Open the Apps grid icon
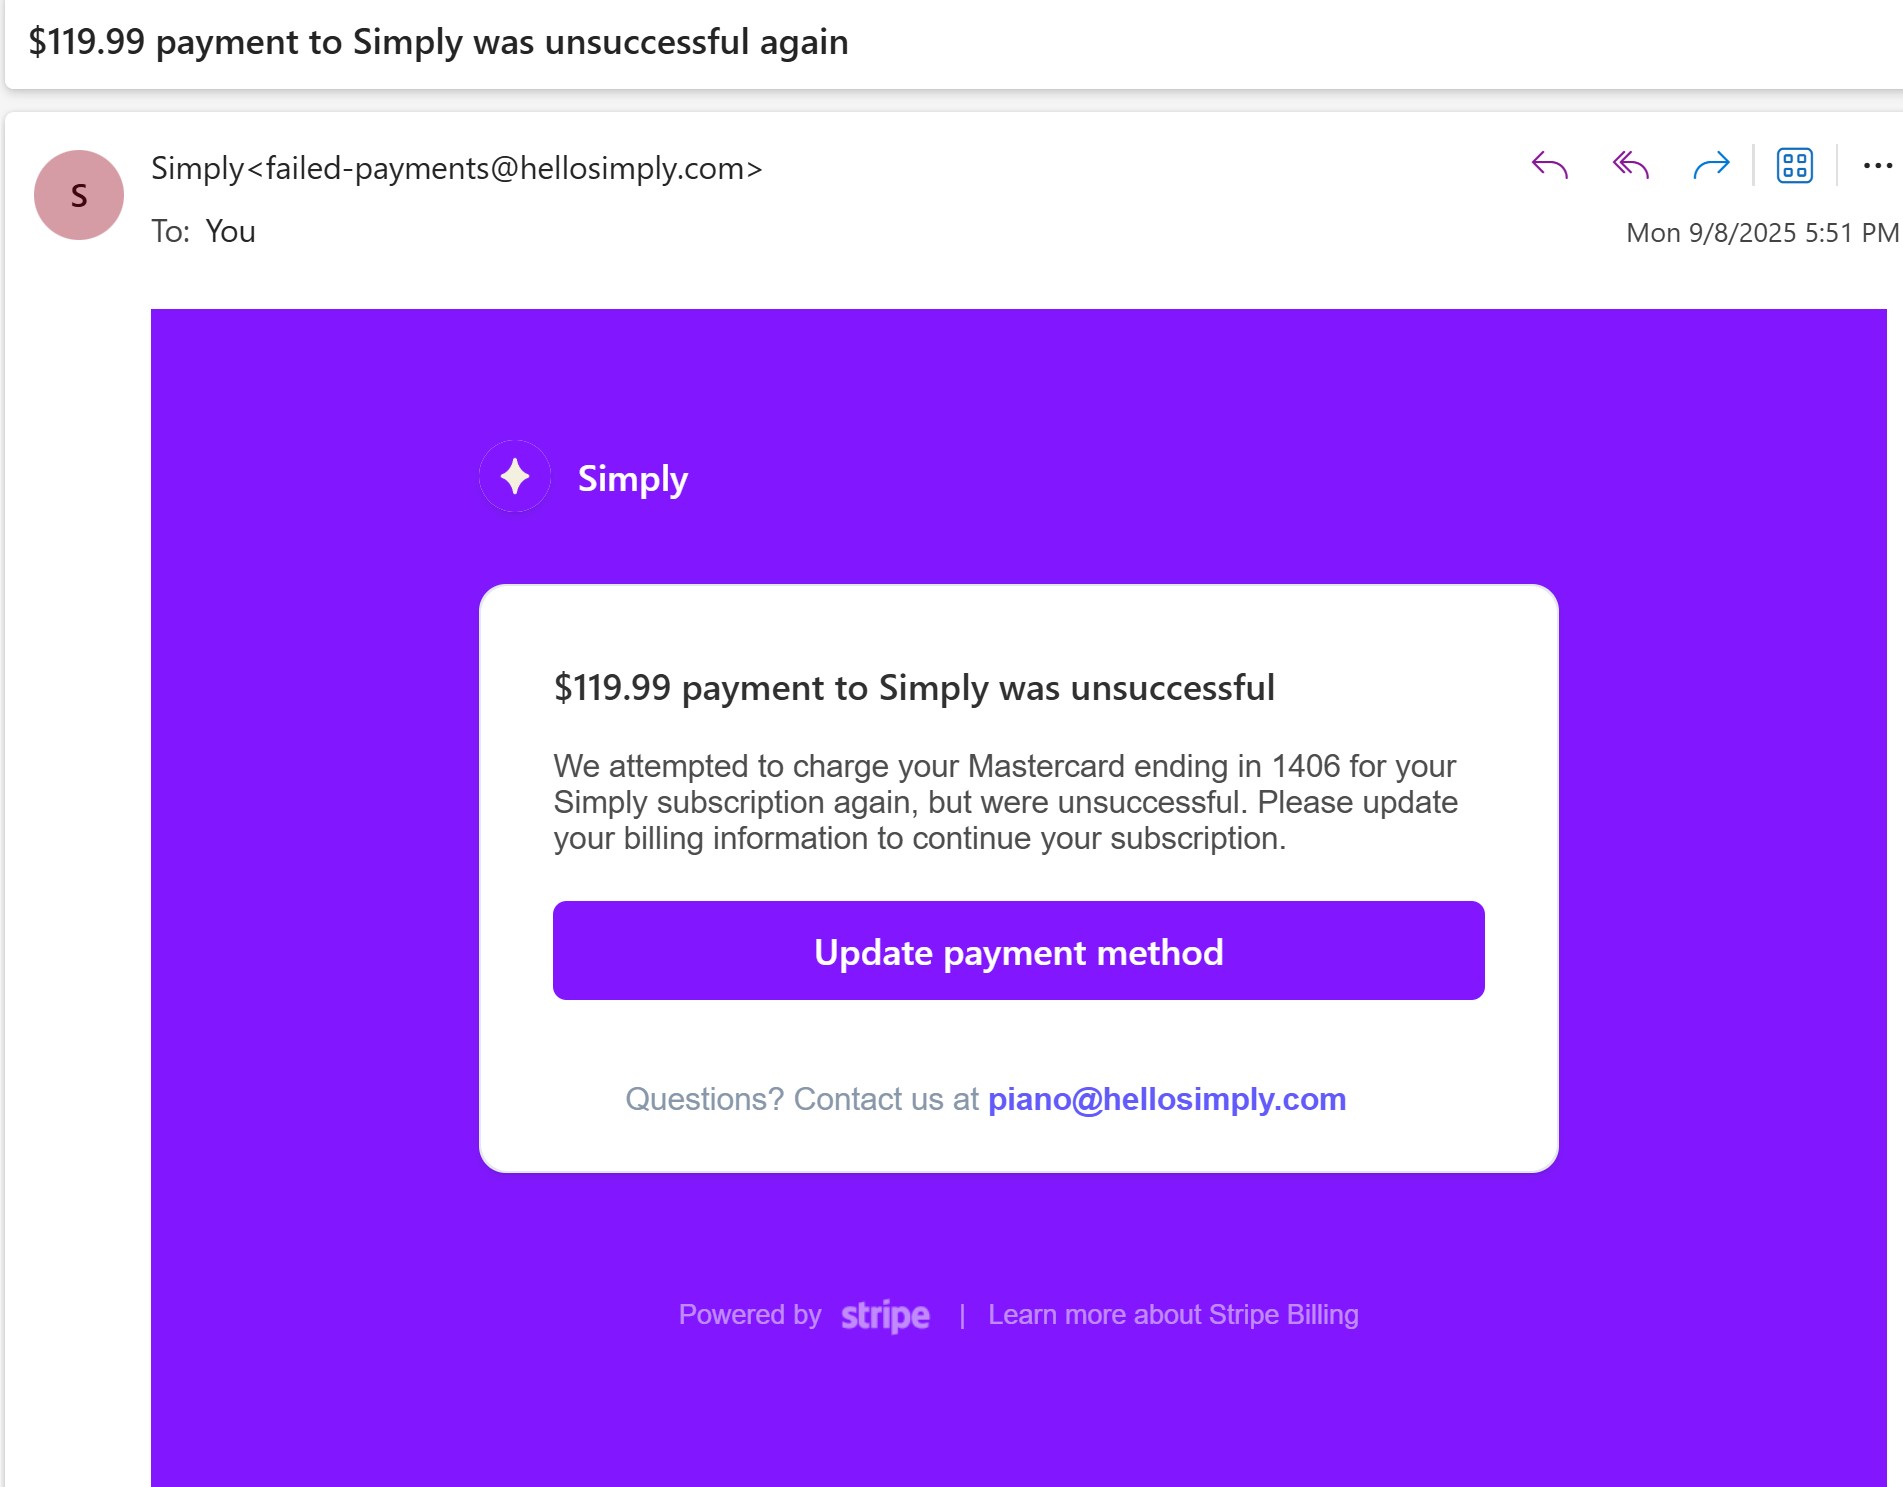Image resolution: width=1903 pixels, height=1487 pixels. tap(1794, 165)
